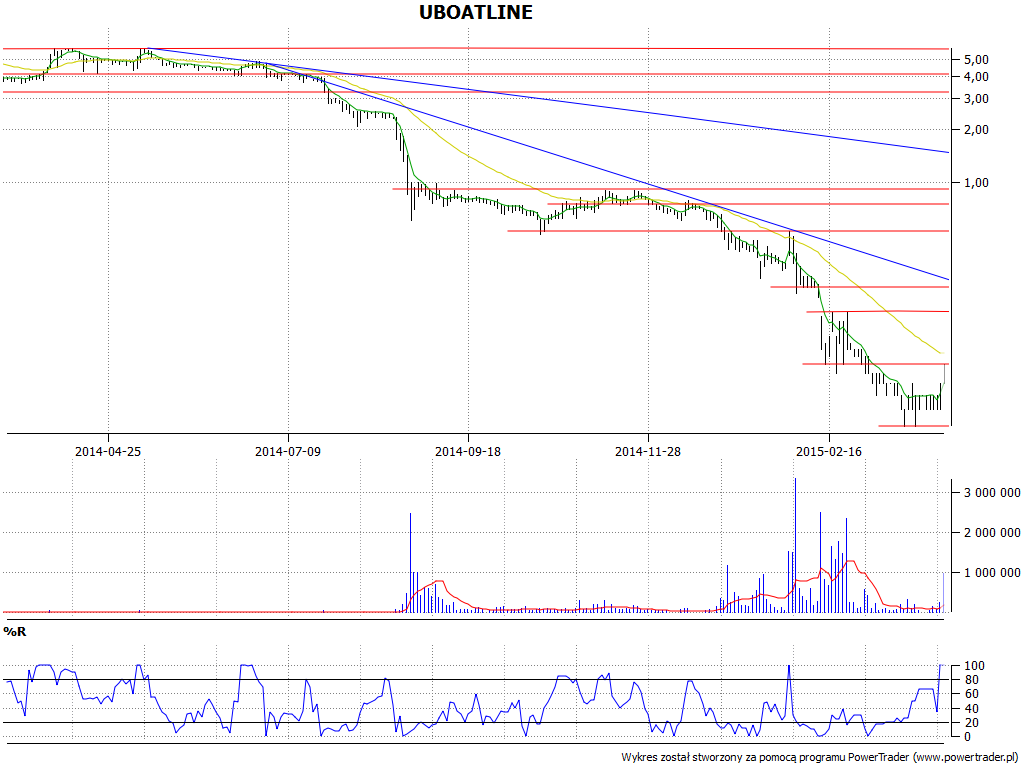
Task: Click the 20 level on %R axis
Action: click(970, 723)
